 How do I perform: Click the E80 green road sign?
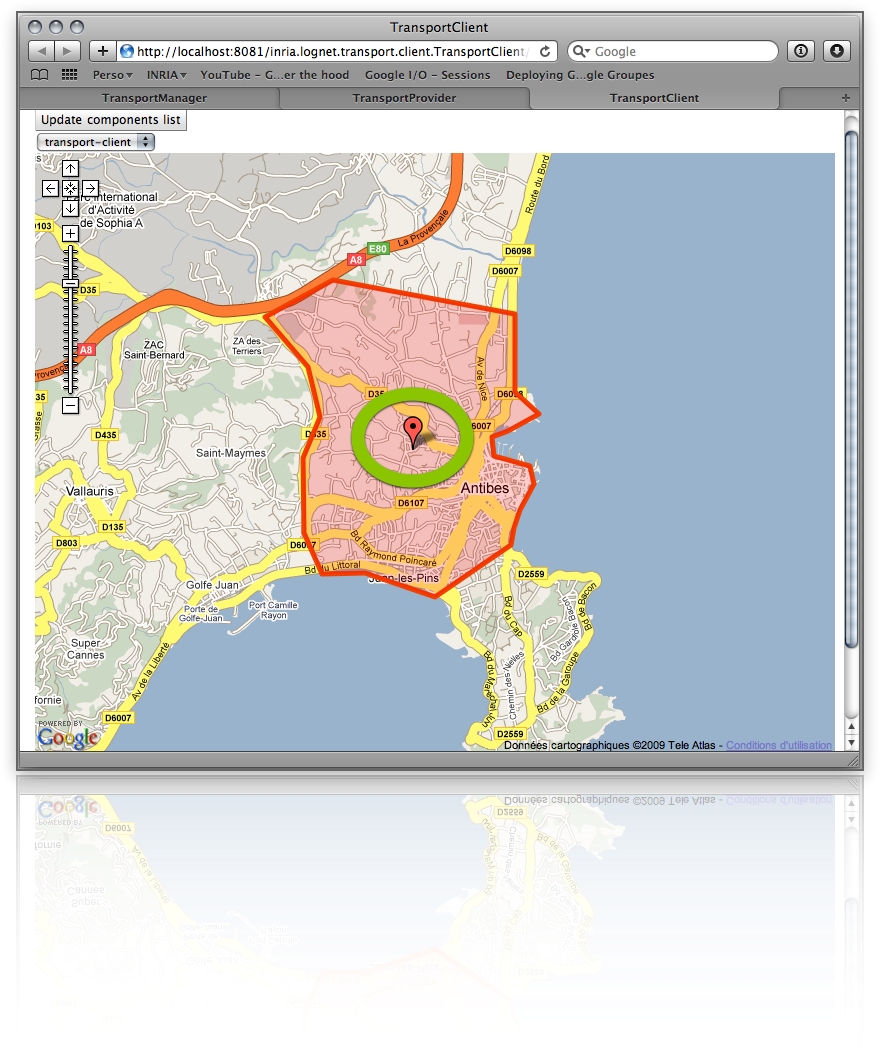pyautogui.click(x=378, y=248)
